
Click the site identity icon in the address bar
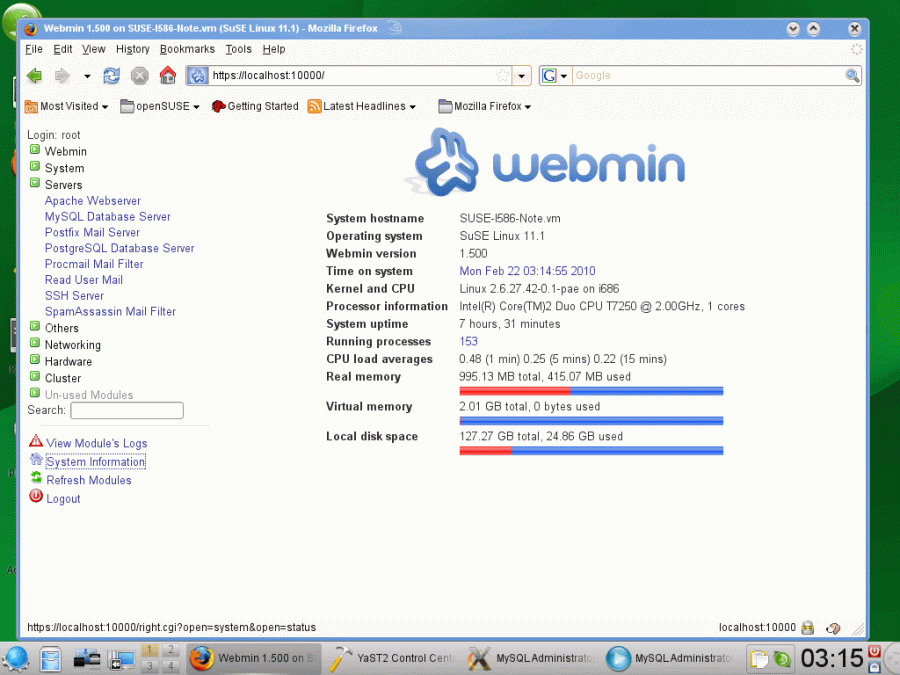[x=197, y=75]
